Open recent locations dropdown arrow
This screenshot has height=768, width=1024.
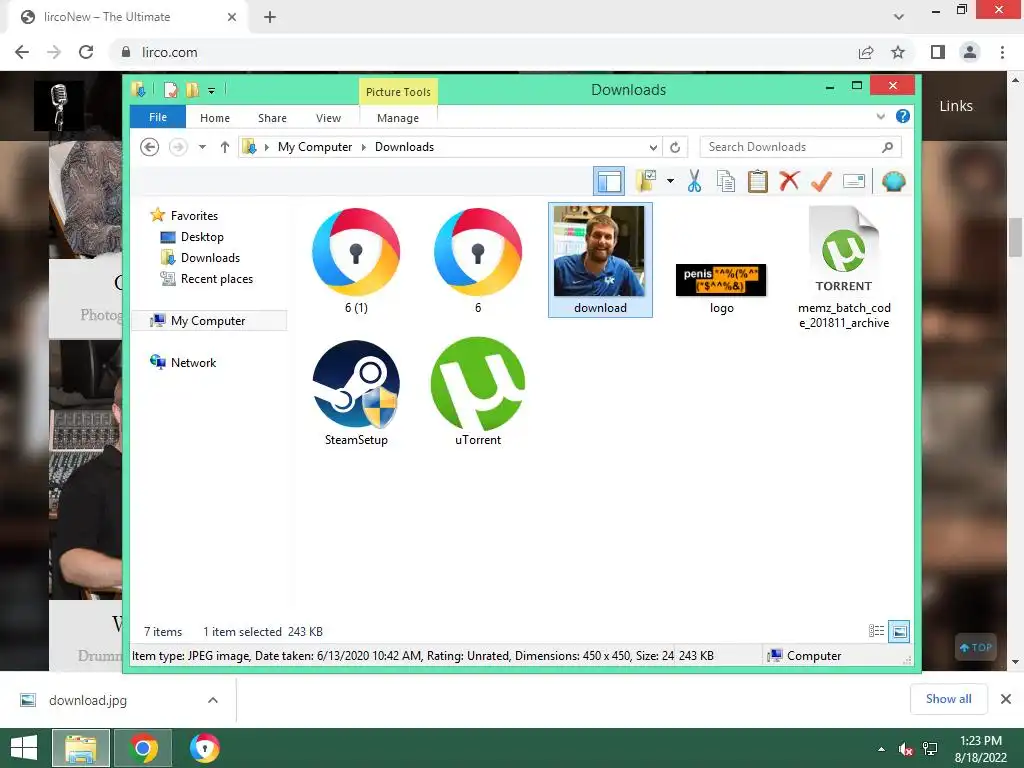pyautogui.click(x=202, y=147)
